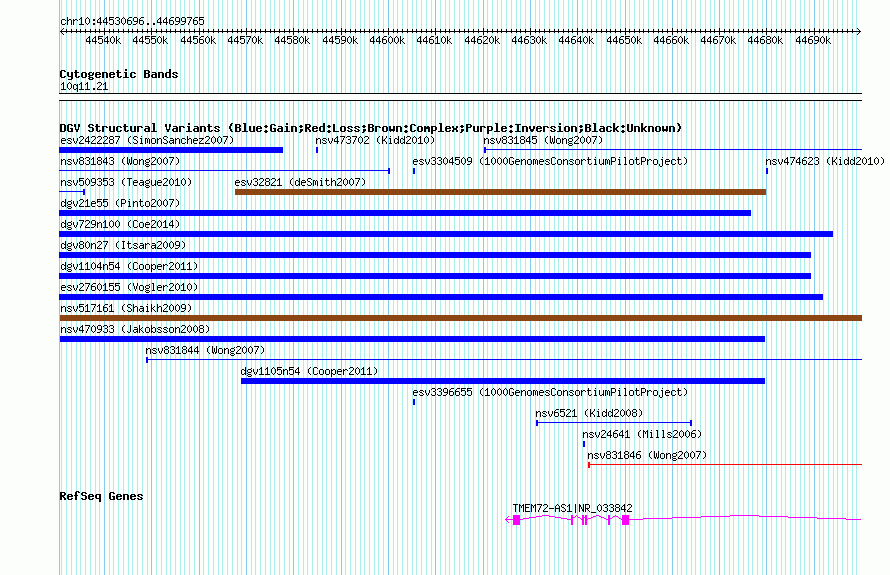Select the nsv24641 (Mills2006) label
The image size is (890, 575).
[642, 434]
